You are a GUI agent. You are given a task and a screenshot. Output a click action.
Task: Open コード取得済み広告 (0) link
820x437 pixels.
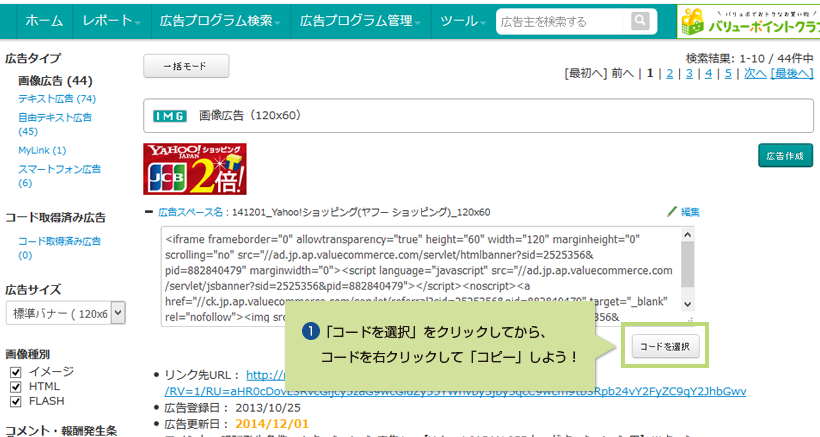point(60,248)
